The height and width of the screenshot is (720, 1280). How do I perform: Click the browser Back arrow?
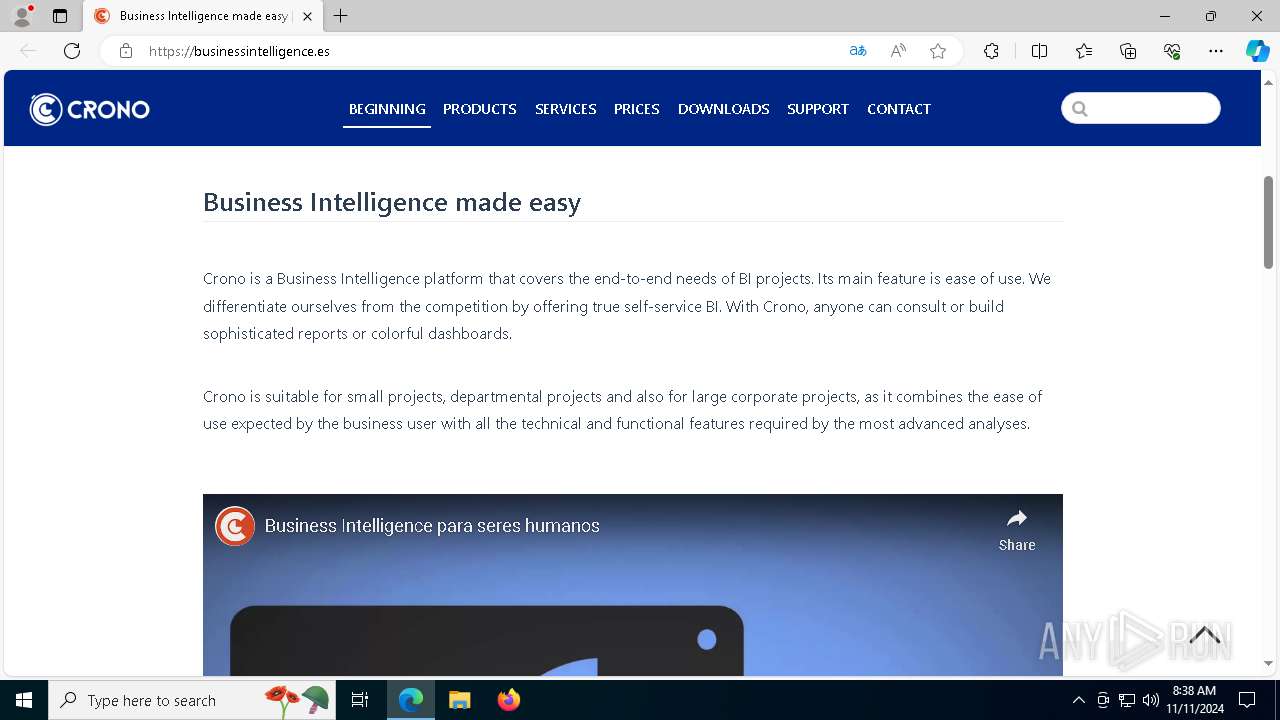28,51
